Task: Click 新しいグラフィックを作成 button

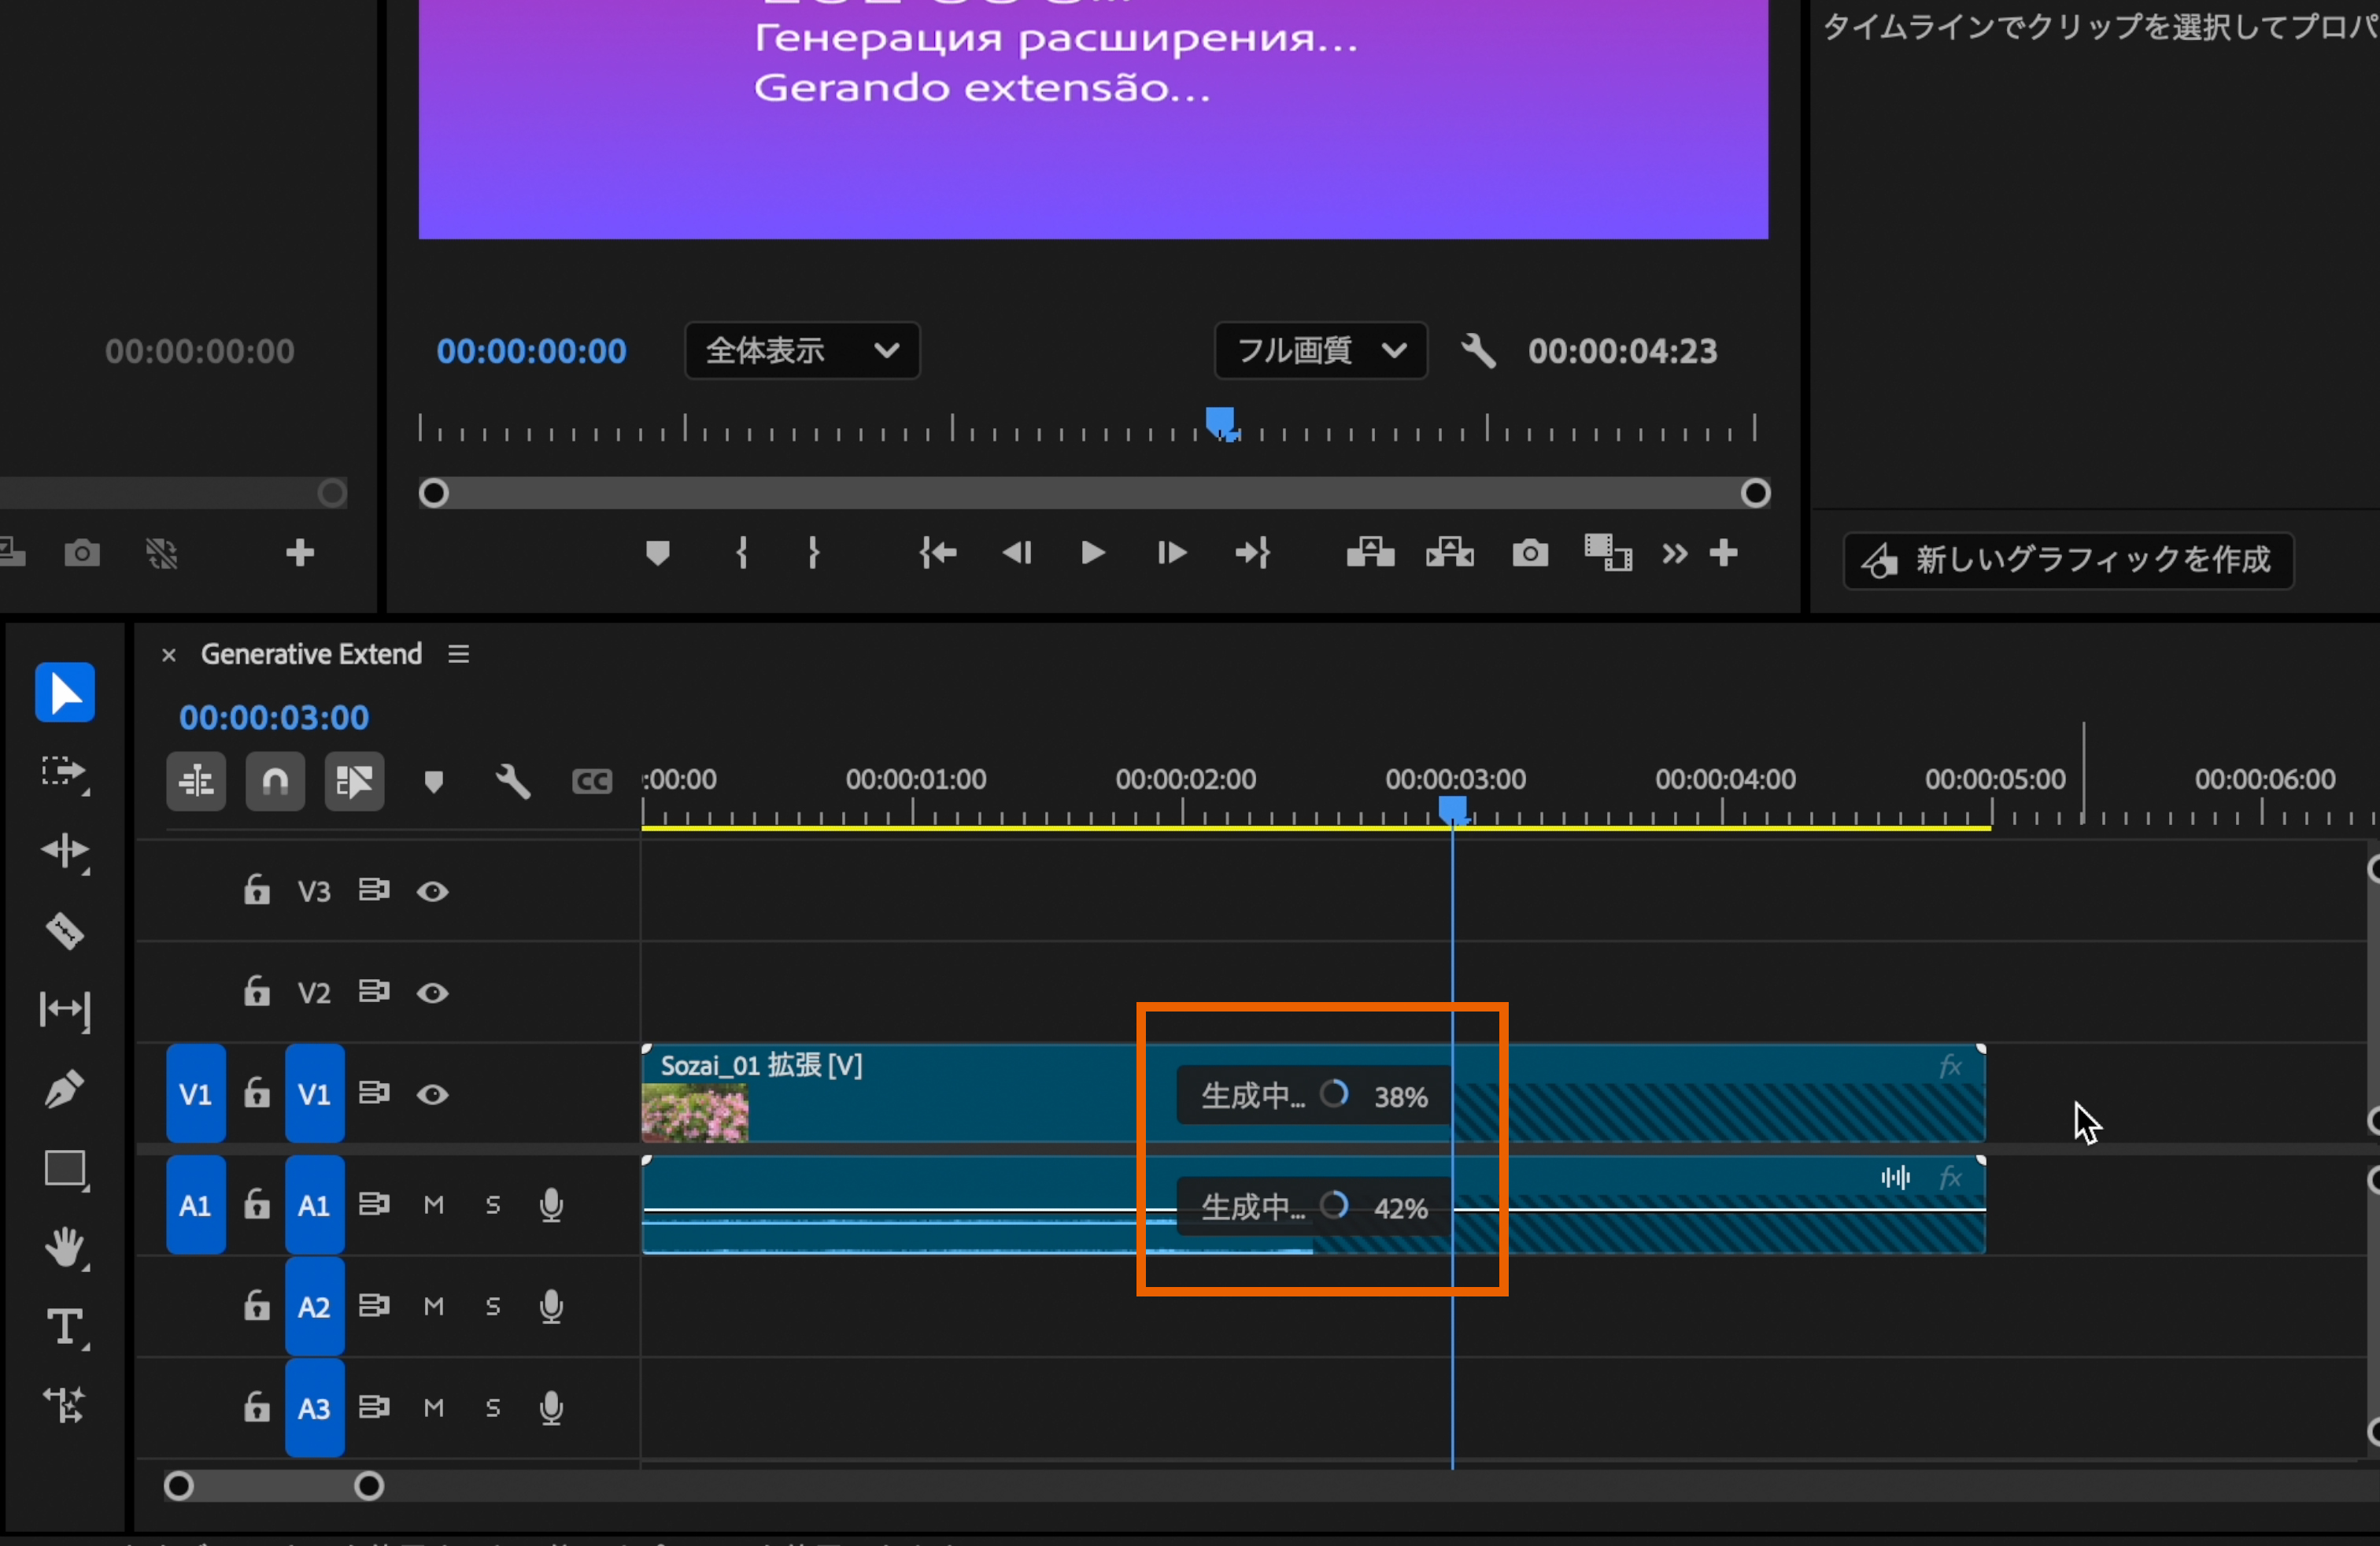Action: click(x=2068, y=561)
